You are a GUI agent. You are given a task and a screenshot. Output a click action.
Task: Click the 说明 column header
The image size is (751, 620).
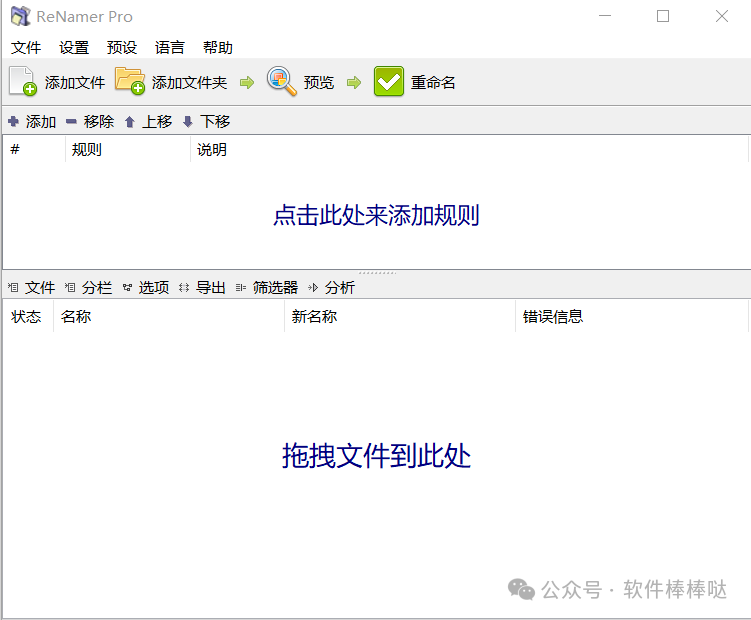(469, 149)
